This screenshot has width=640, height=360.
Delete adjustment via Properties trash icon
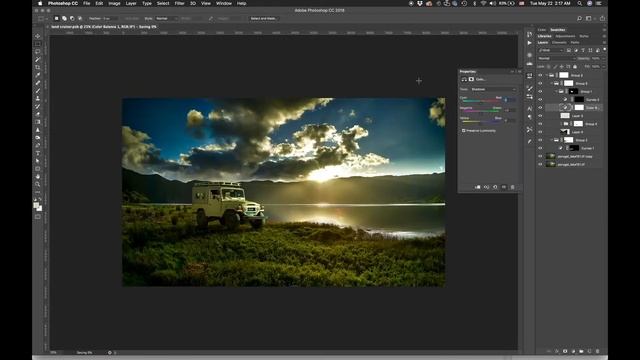(513, 187)
